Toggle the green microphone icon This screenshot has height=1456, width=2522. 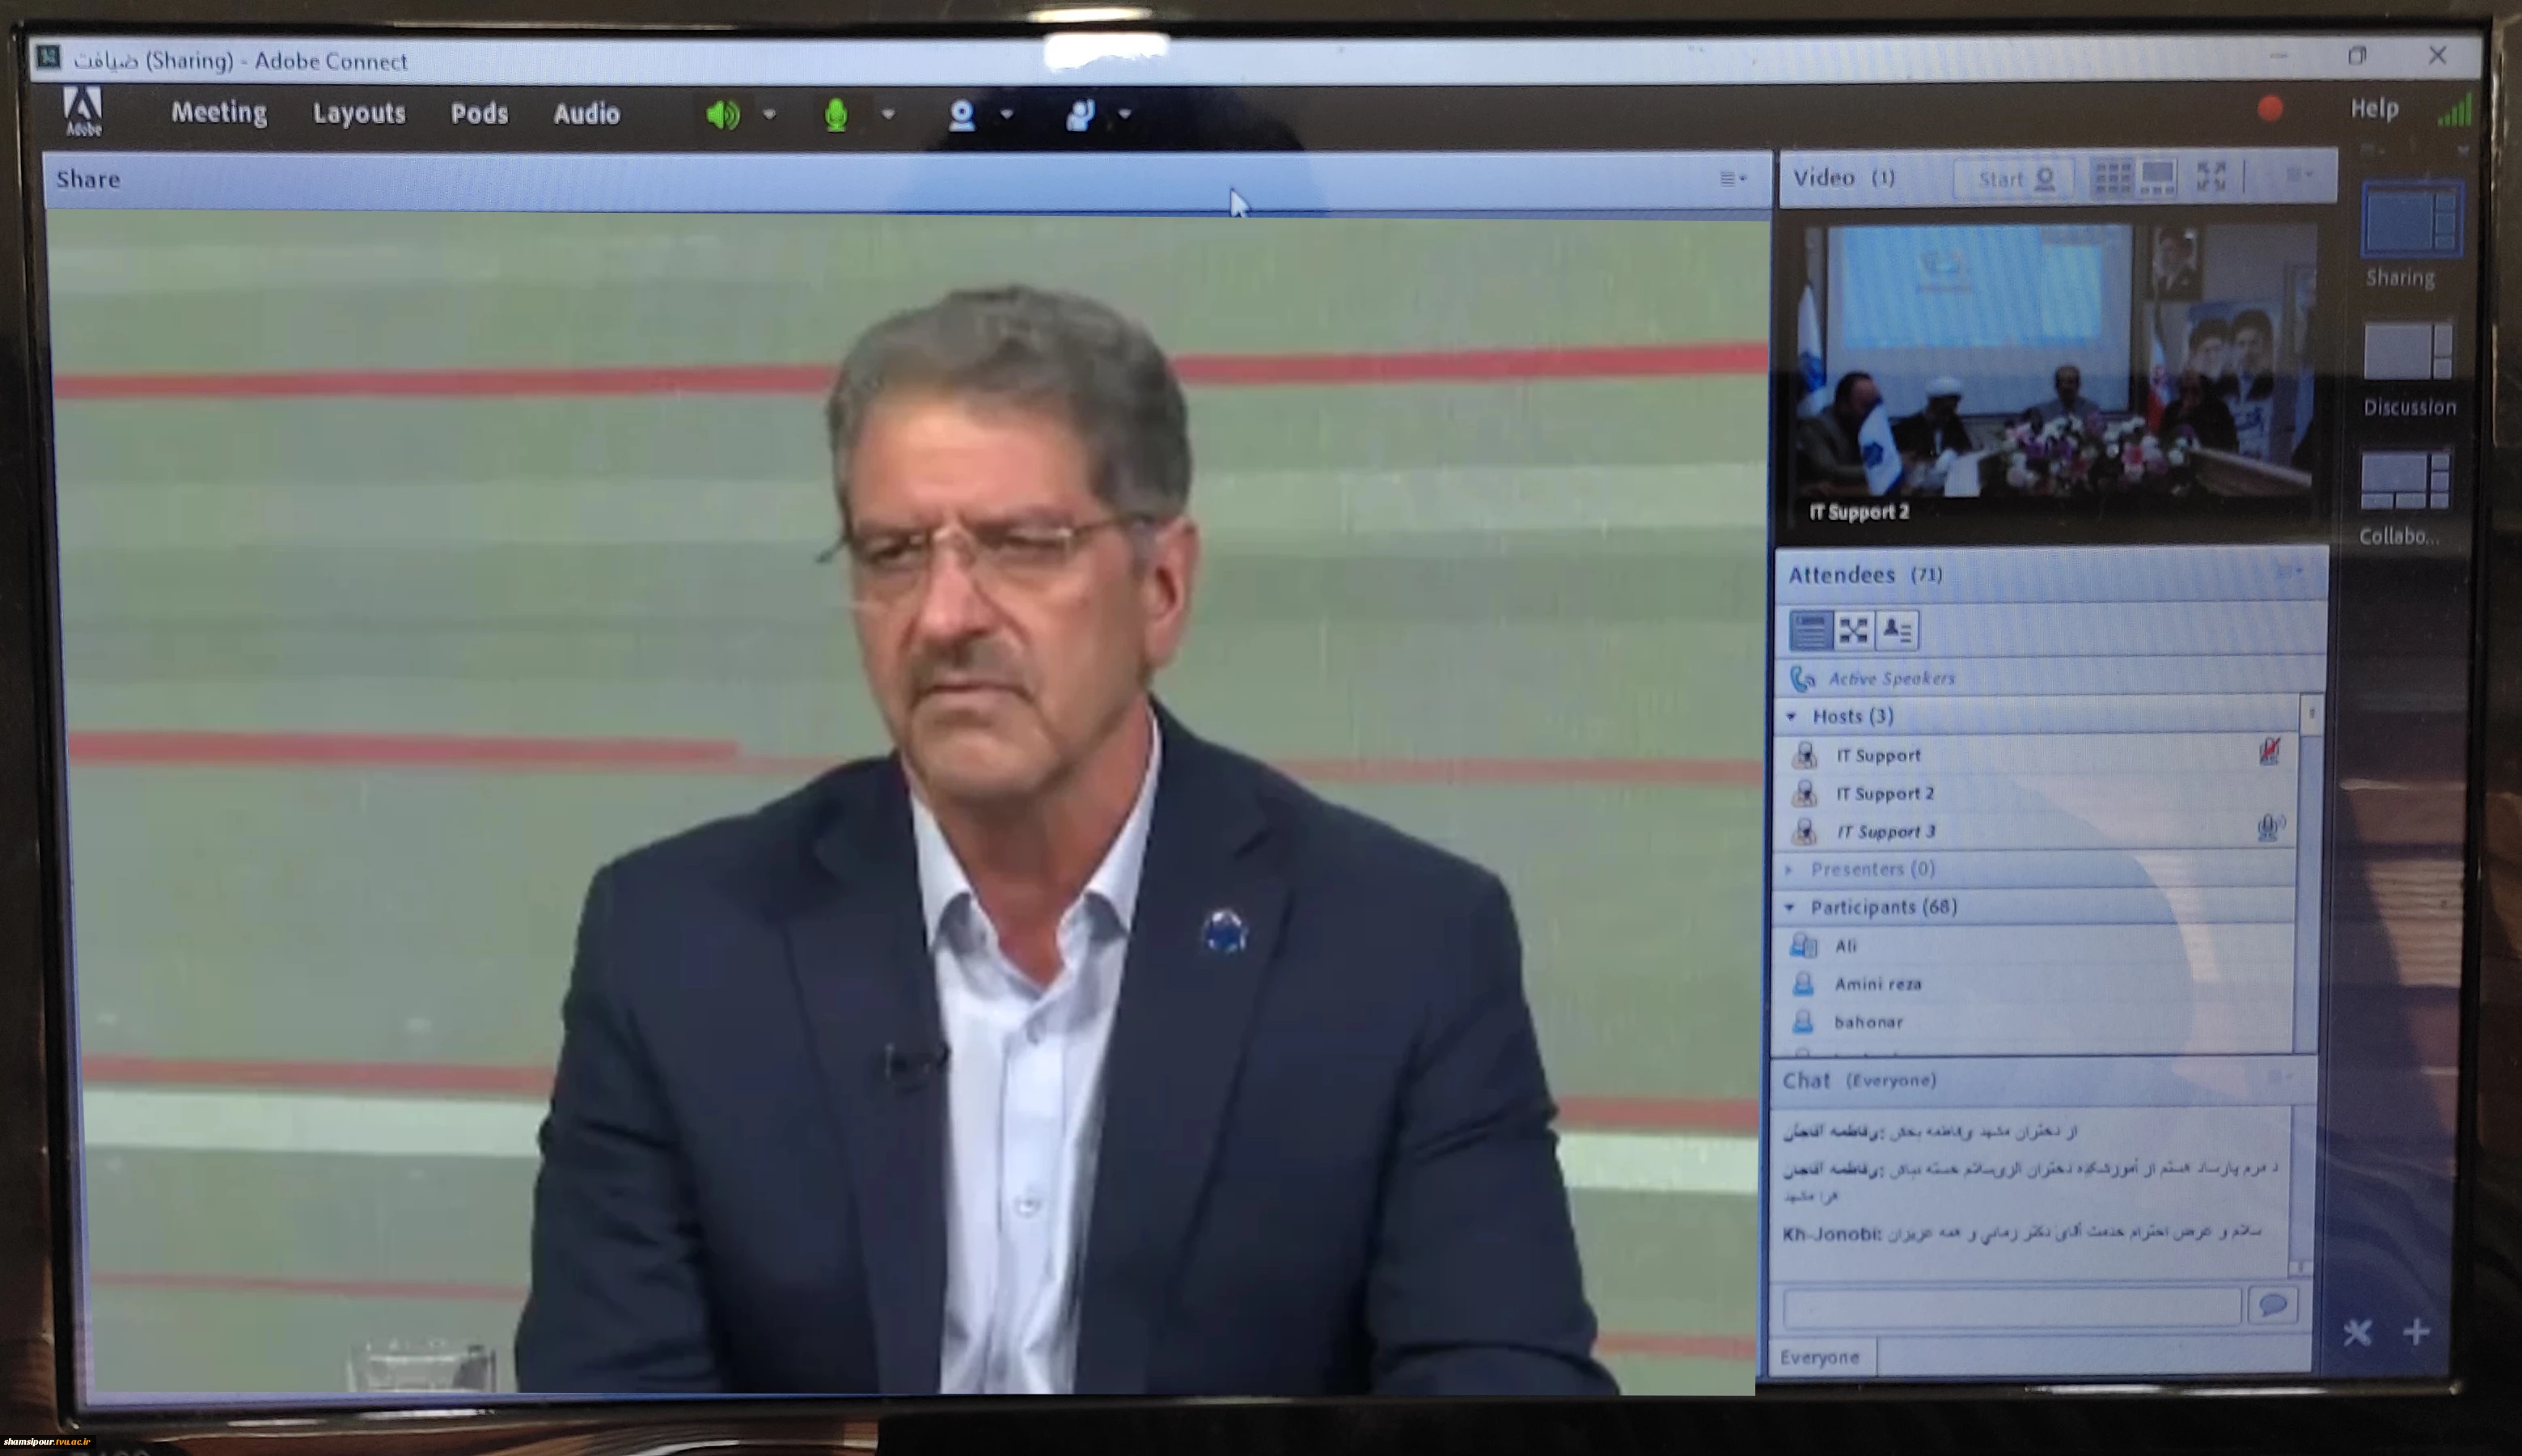(x=836, y=115)
